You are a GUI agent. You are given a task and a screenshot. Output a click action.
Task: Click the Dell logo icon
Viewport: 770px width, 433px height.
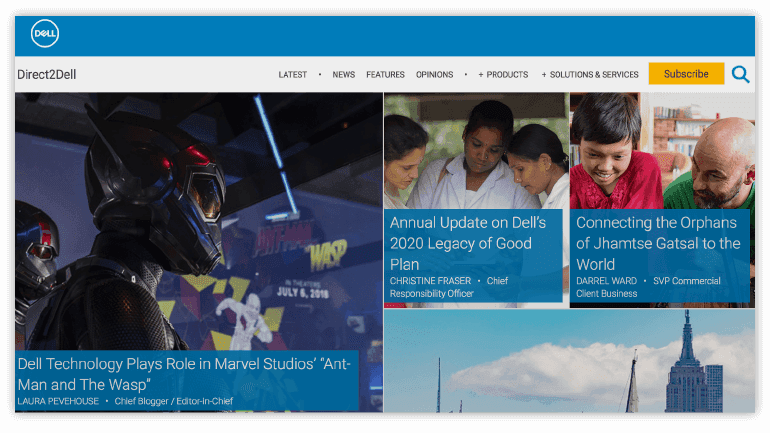45,33
